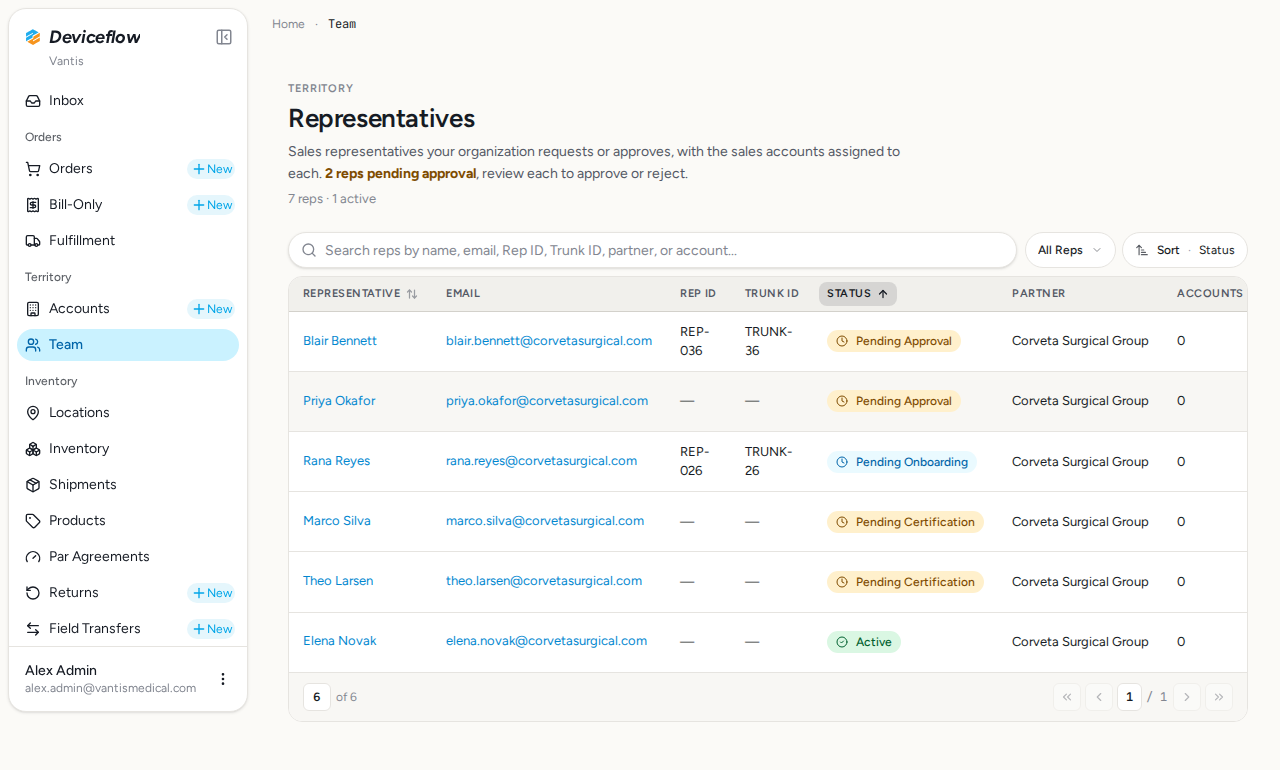Go to Orders page
Screen dimensions: 1280x770
point(71,169)
